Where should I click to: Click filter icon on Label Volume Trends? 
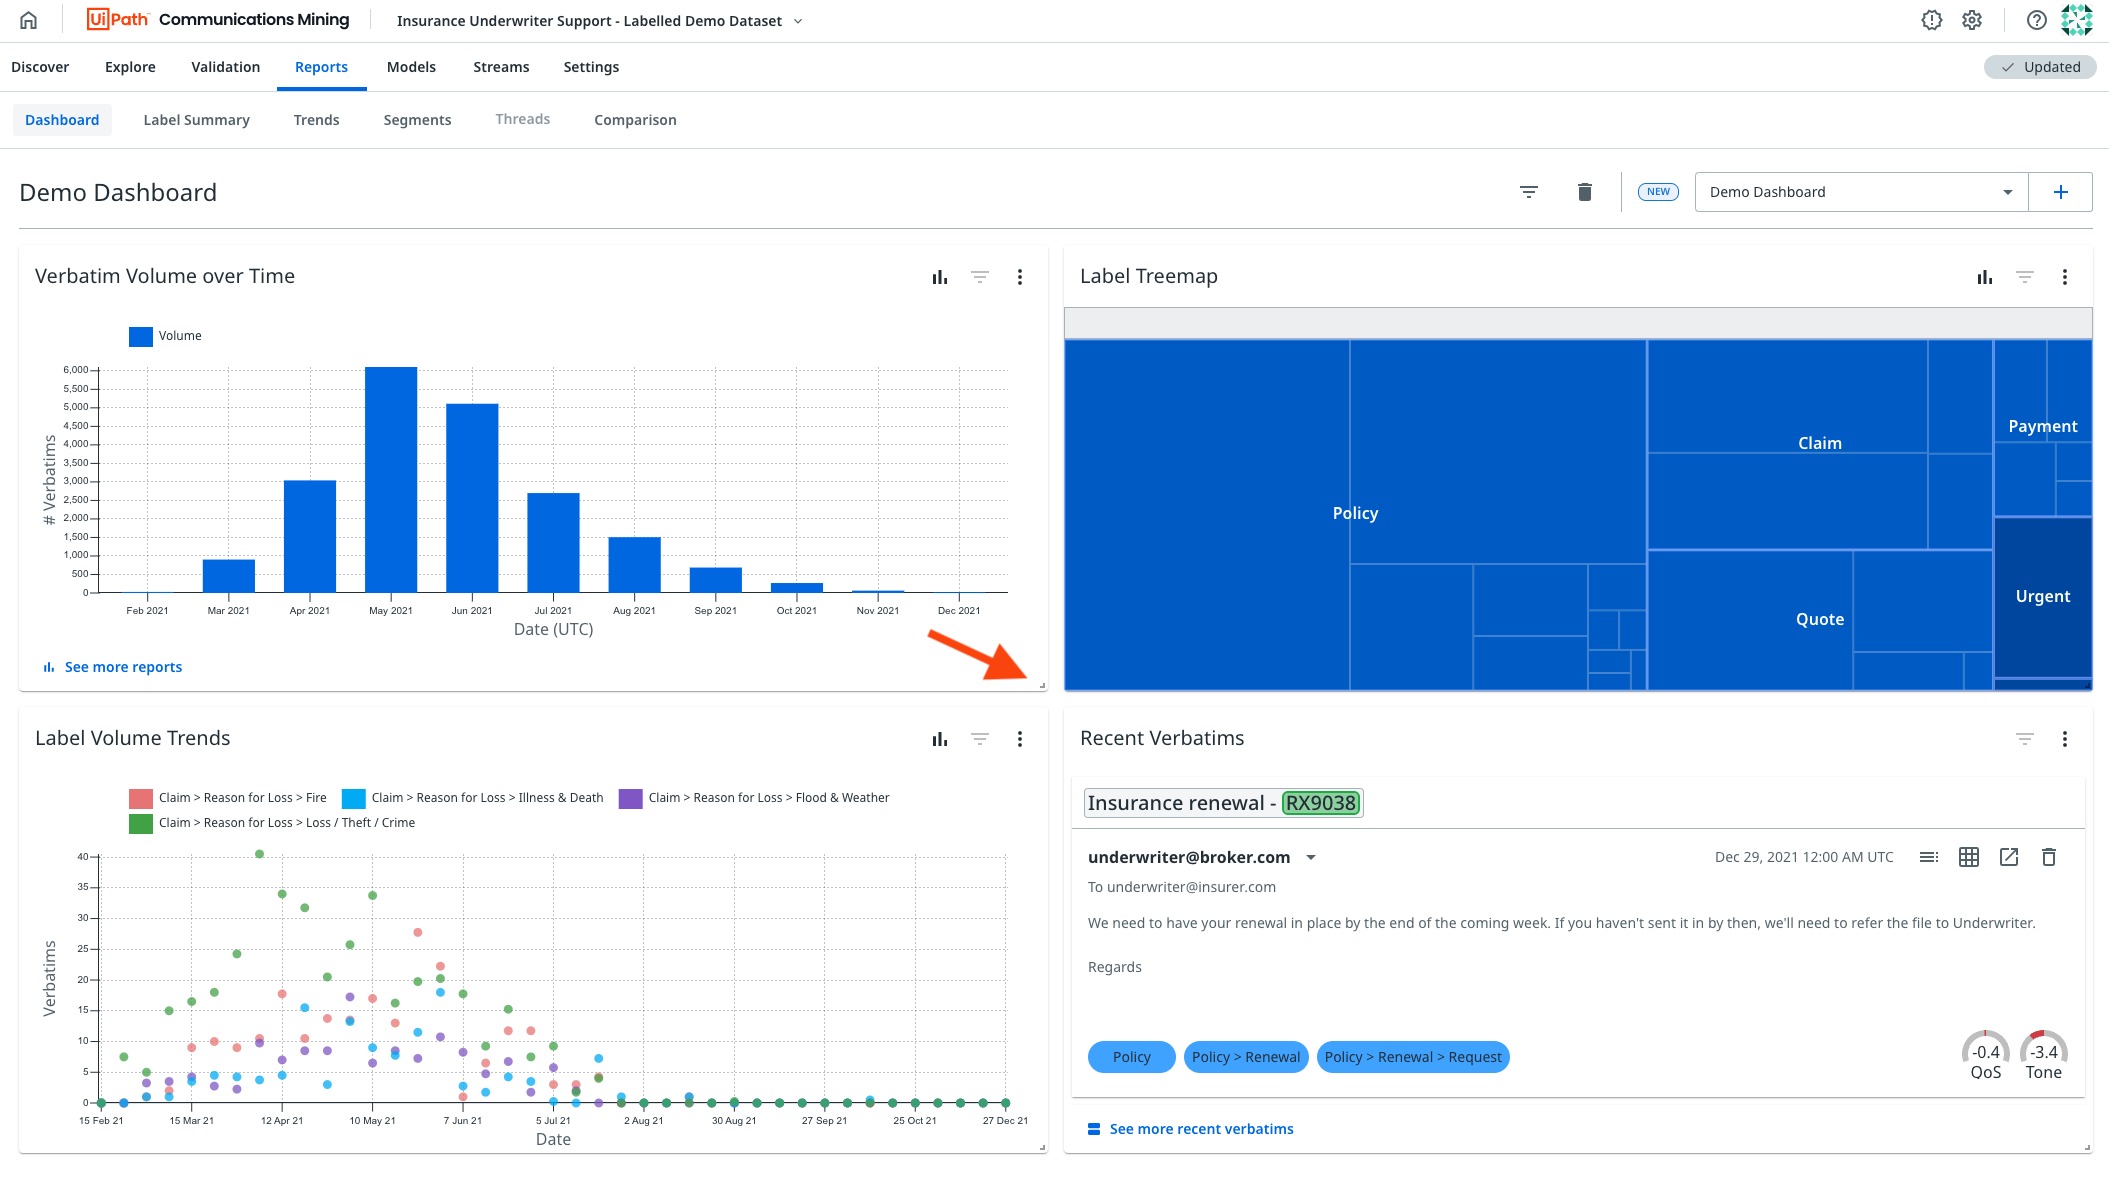[979, 739]
